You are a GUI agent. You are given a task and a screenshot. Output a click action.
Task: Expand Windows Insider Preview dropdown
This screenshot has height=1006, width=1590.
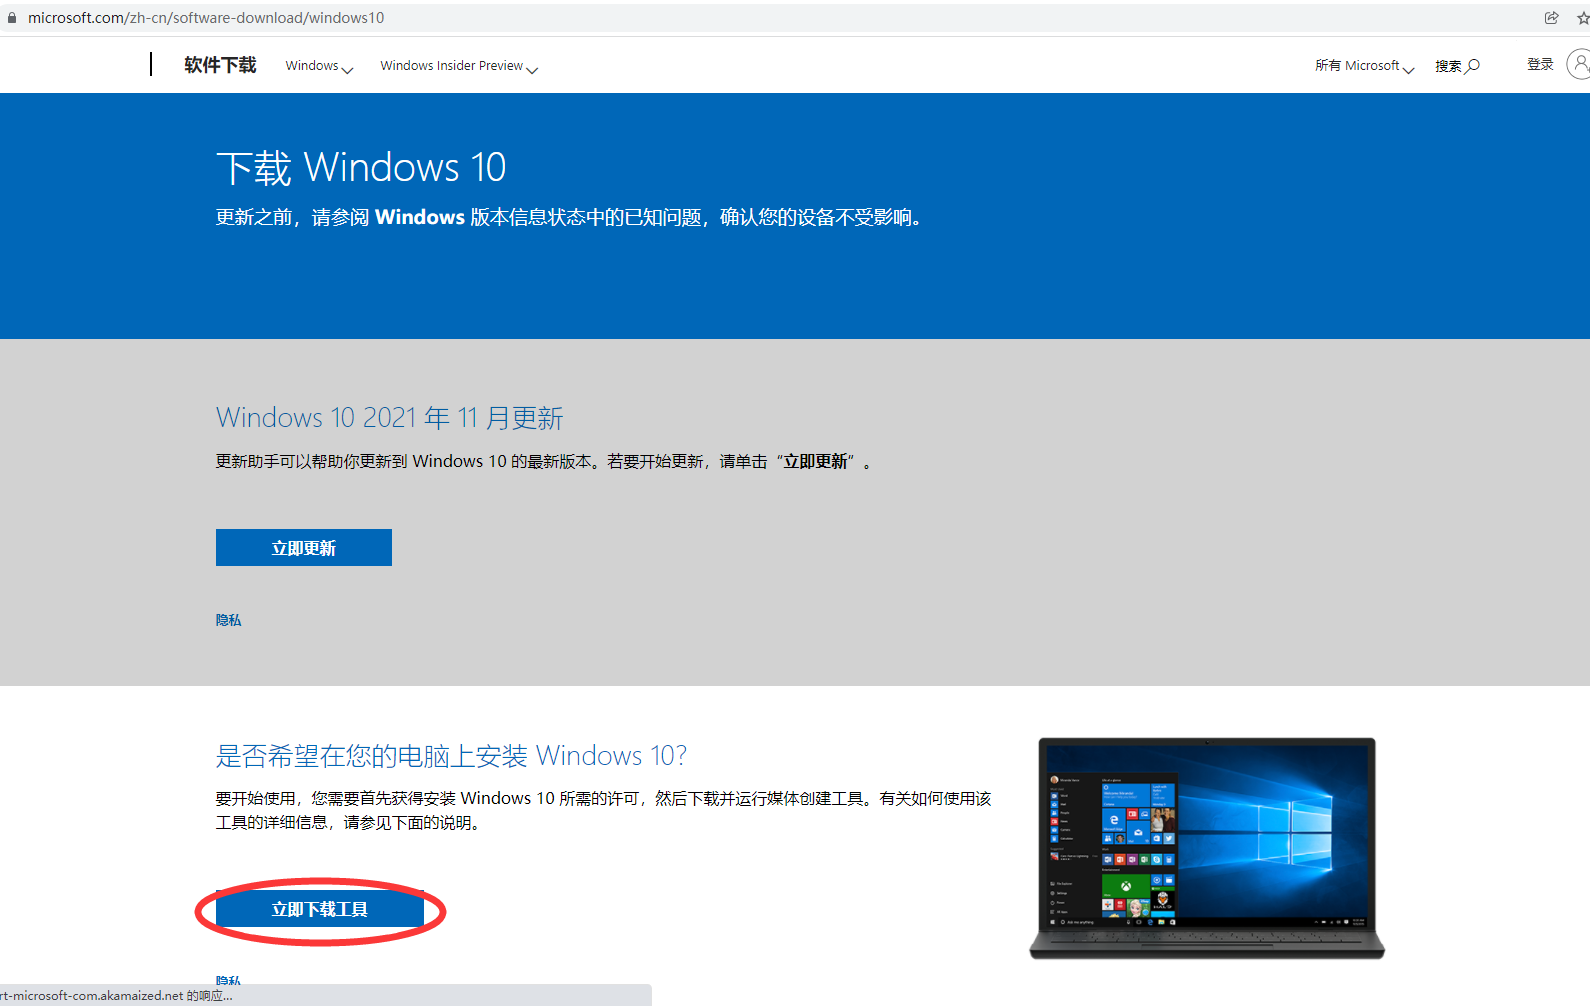459,66
